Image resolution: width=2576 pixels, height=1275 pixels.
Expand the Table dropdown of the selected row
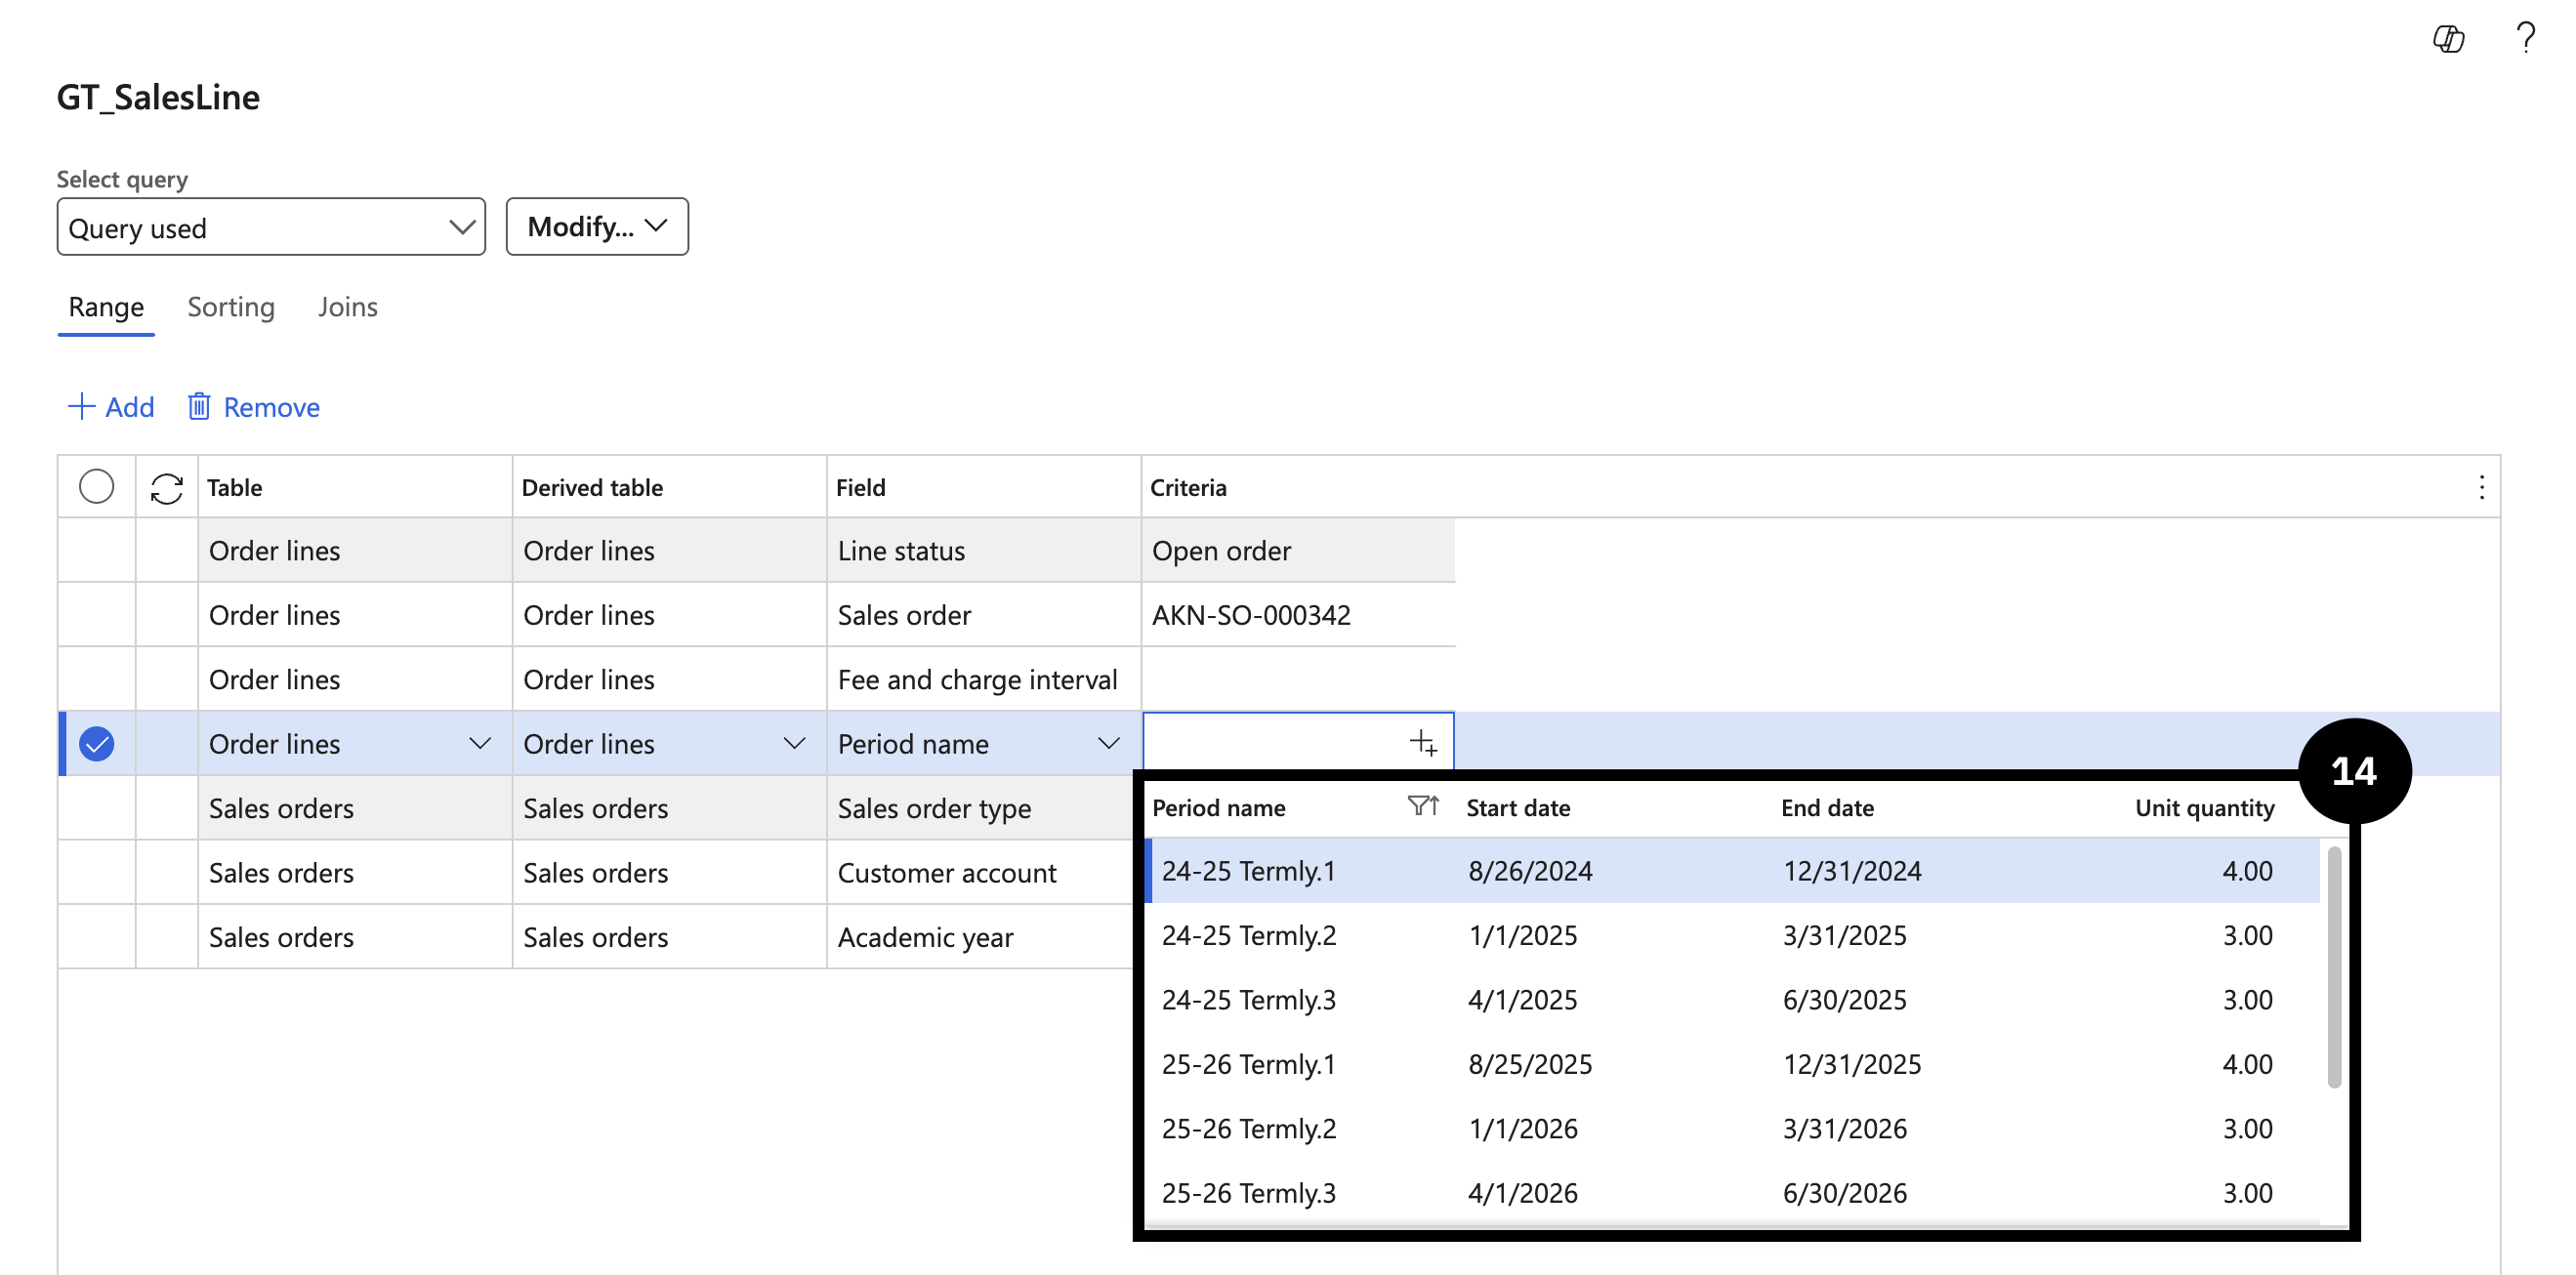pos(480,744)
